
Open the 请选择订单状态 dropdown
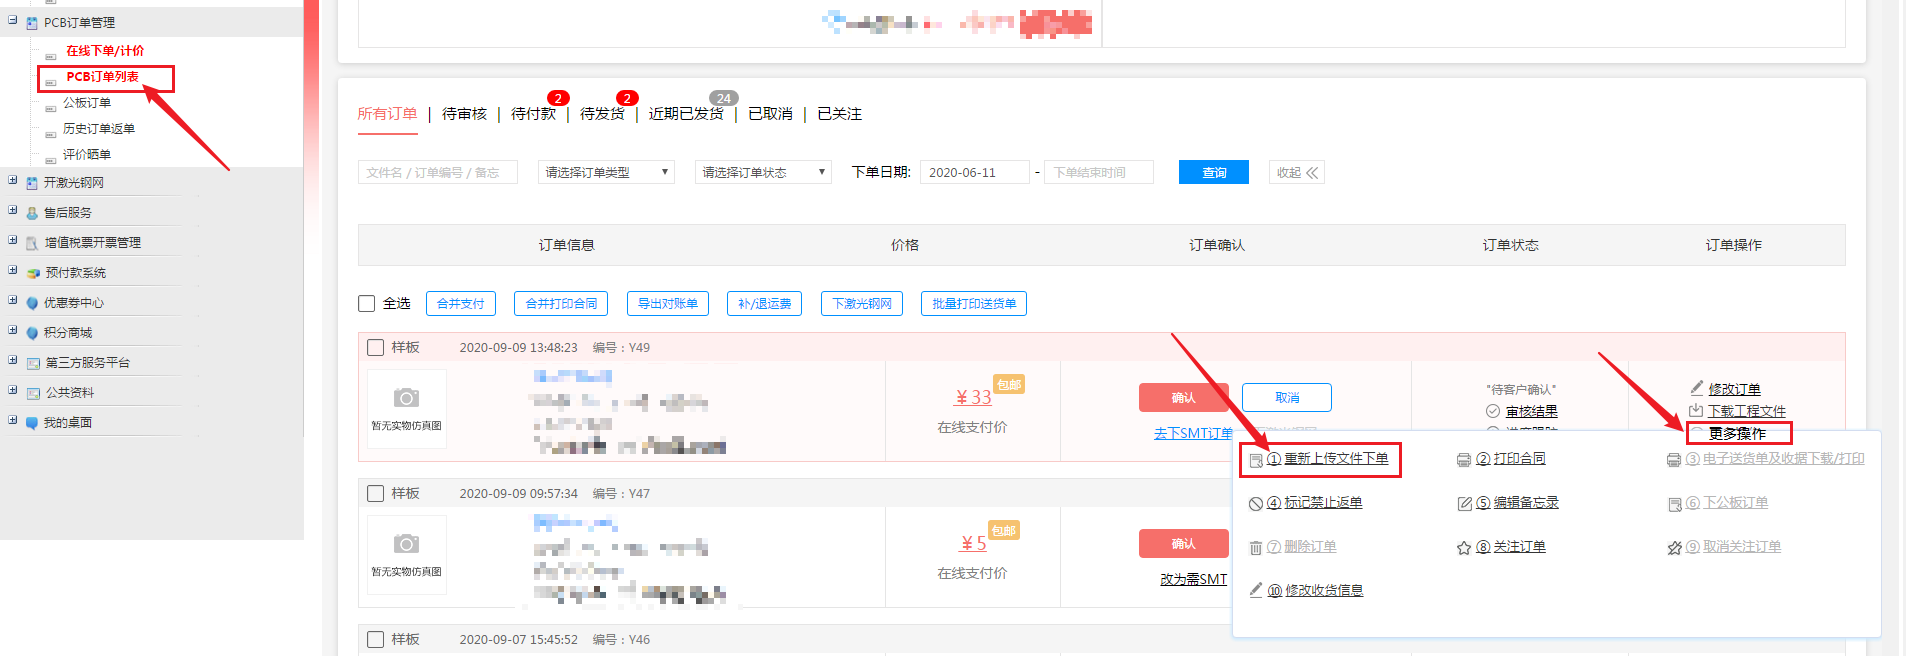762,172
